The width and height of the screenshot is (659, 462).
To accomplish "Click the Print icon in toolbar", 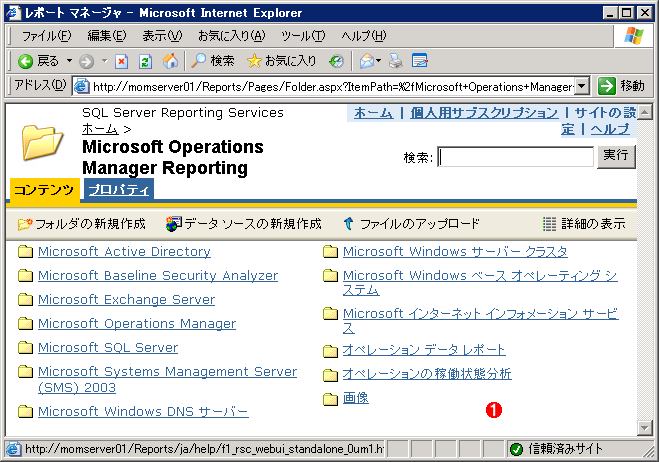I will (395, 61).
